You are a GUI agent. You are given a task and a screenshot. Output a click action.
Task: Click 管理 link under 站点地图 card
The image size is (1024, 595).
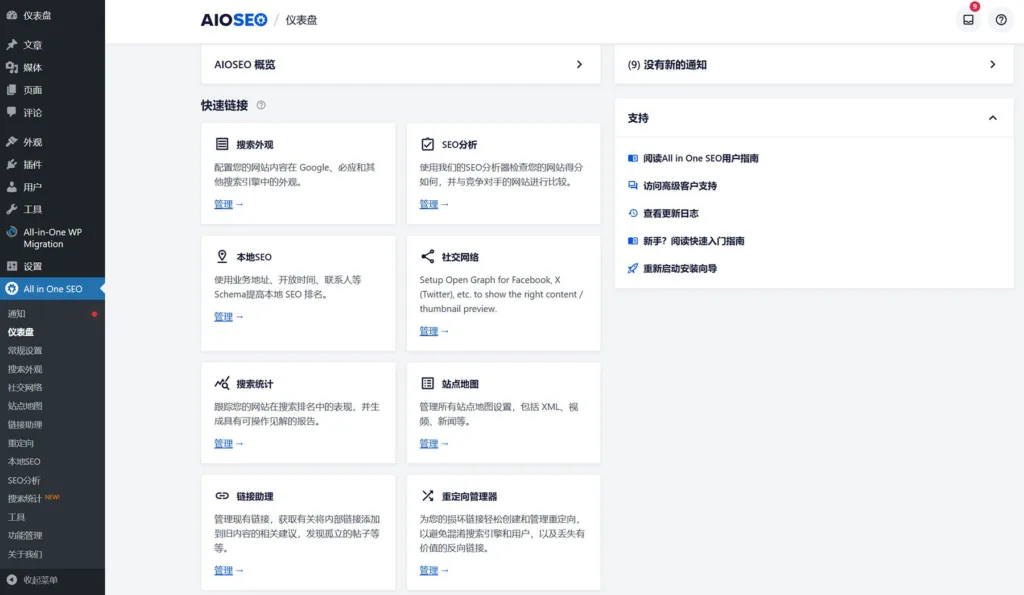coord(428,444)
